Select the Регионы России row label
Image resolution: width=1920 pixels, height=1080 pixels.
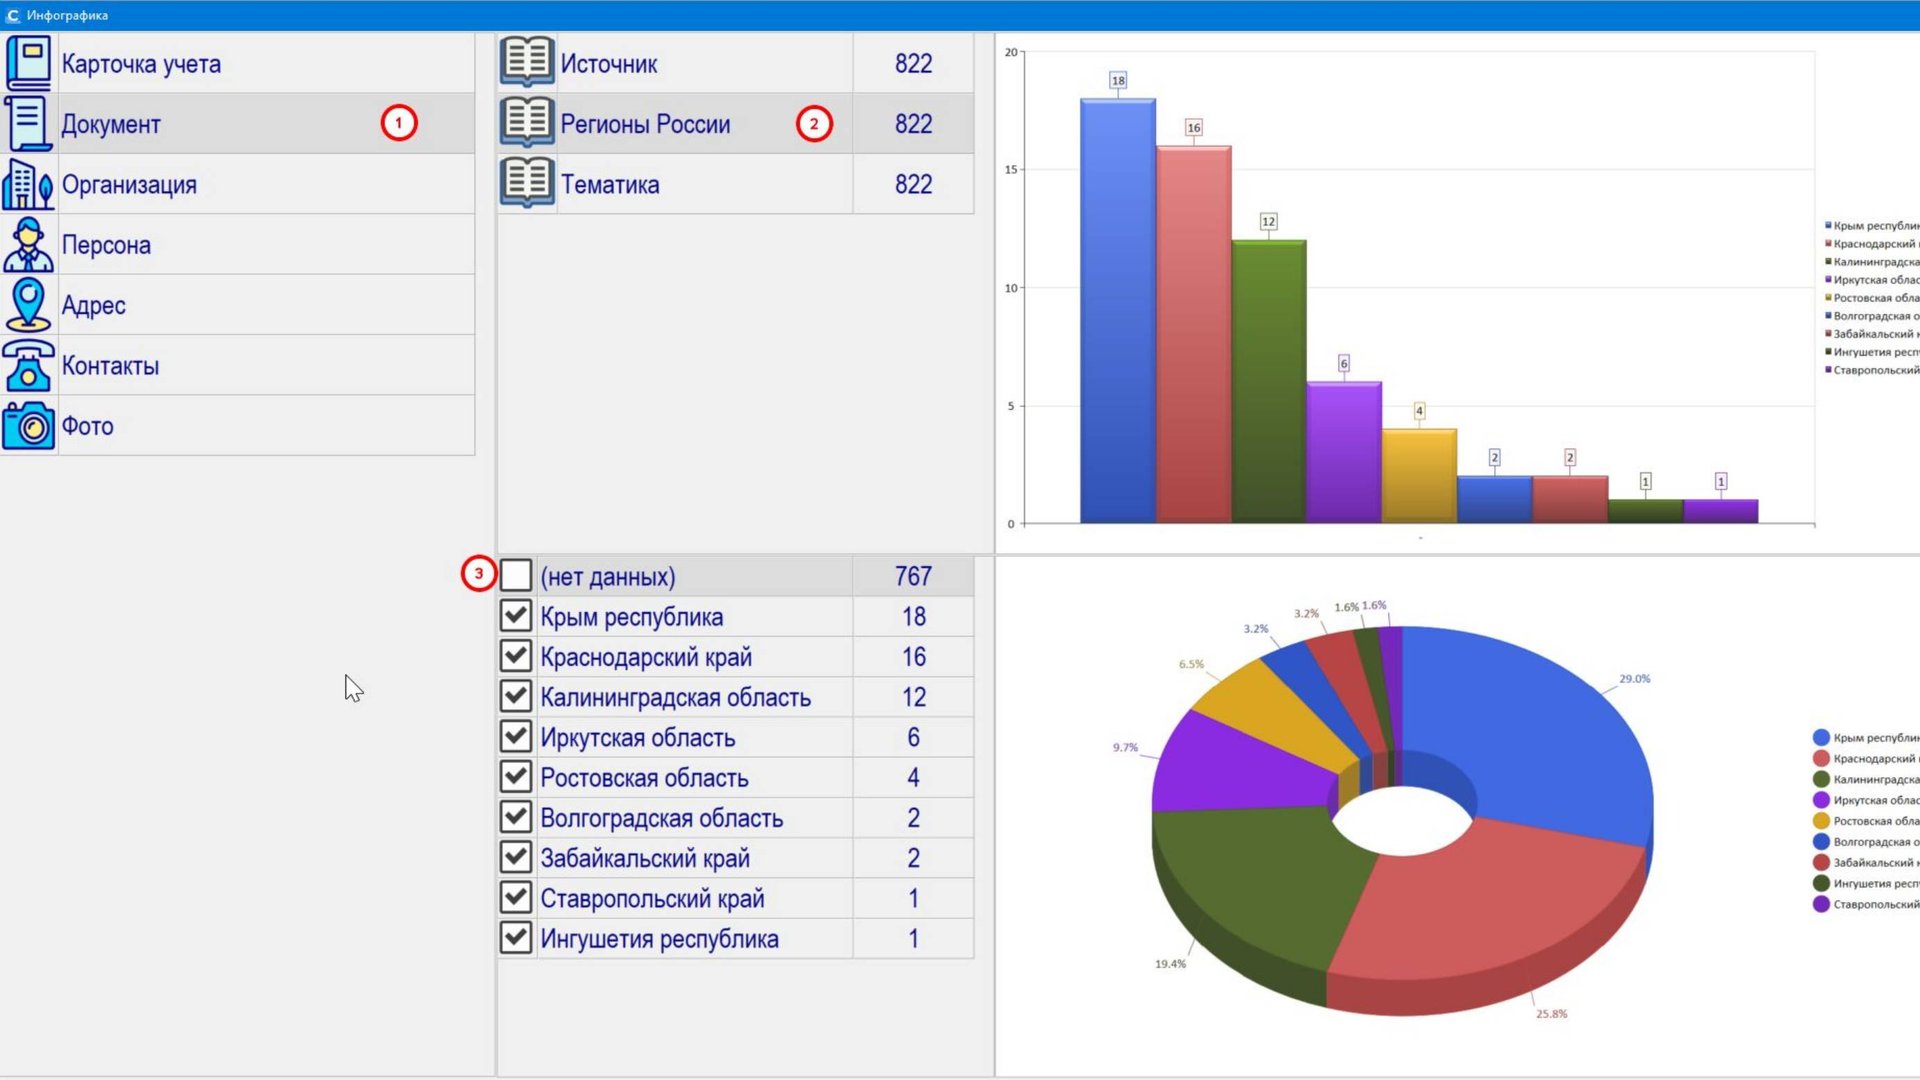(x=645, y=124)
